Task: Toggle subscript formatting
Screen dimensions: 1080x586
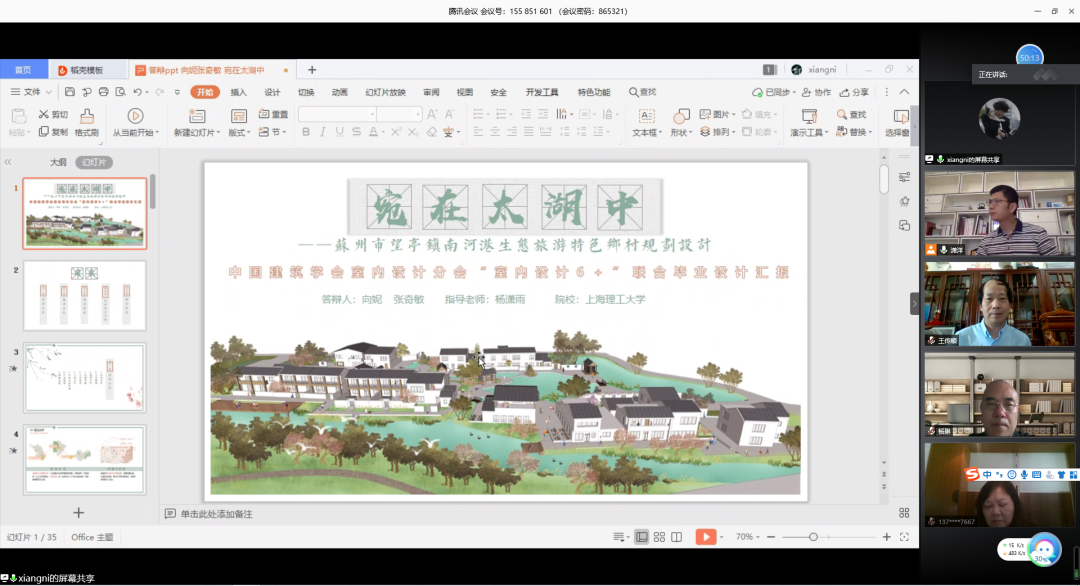Action: [x=413, y=132]
